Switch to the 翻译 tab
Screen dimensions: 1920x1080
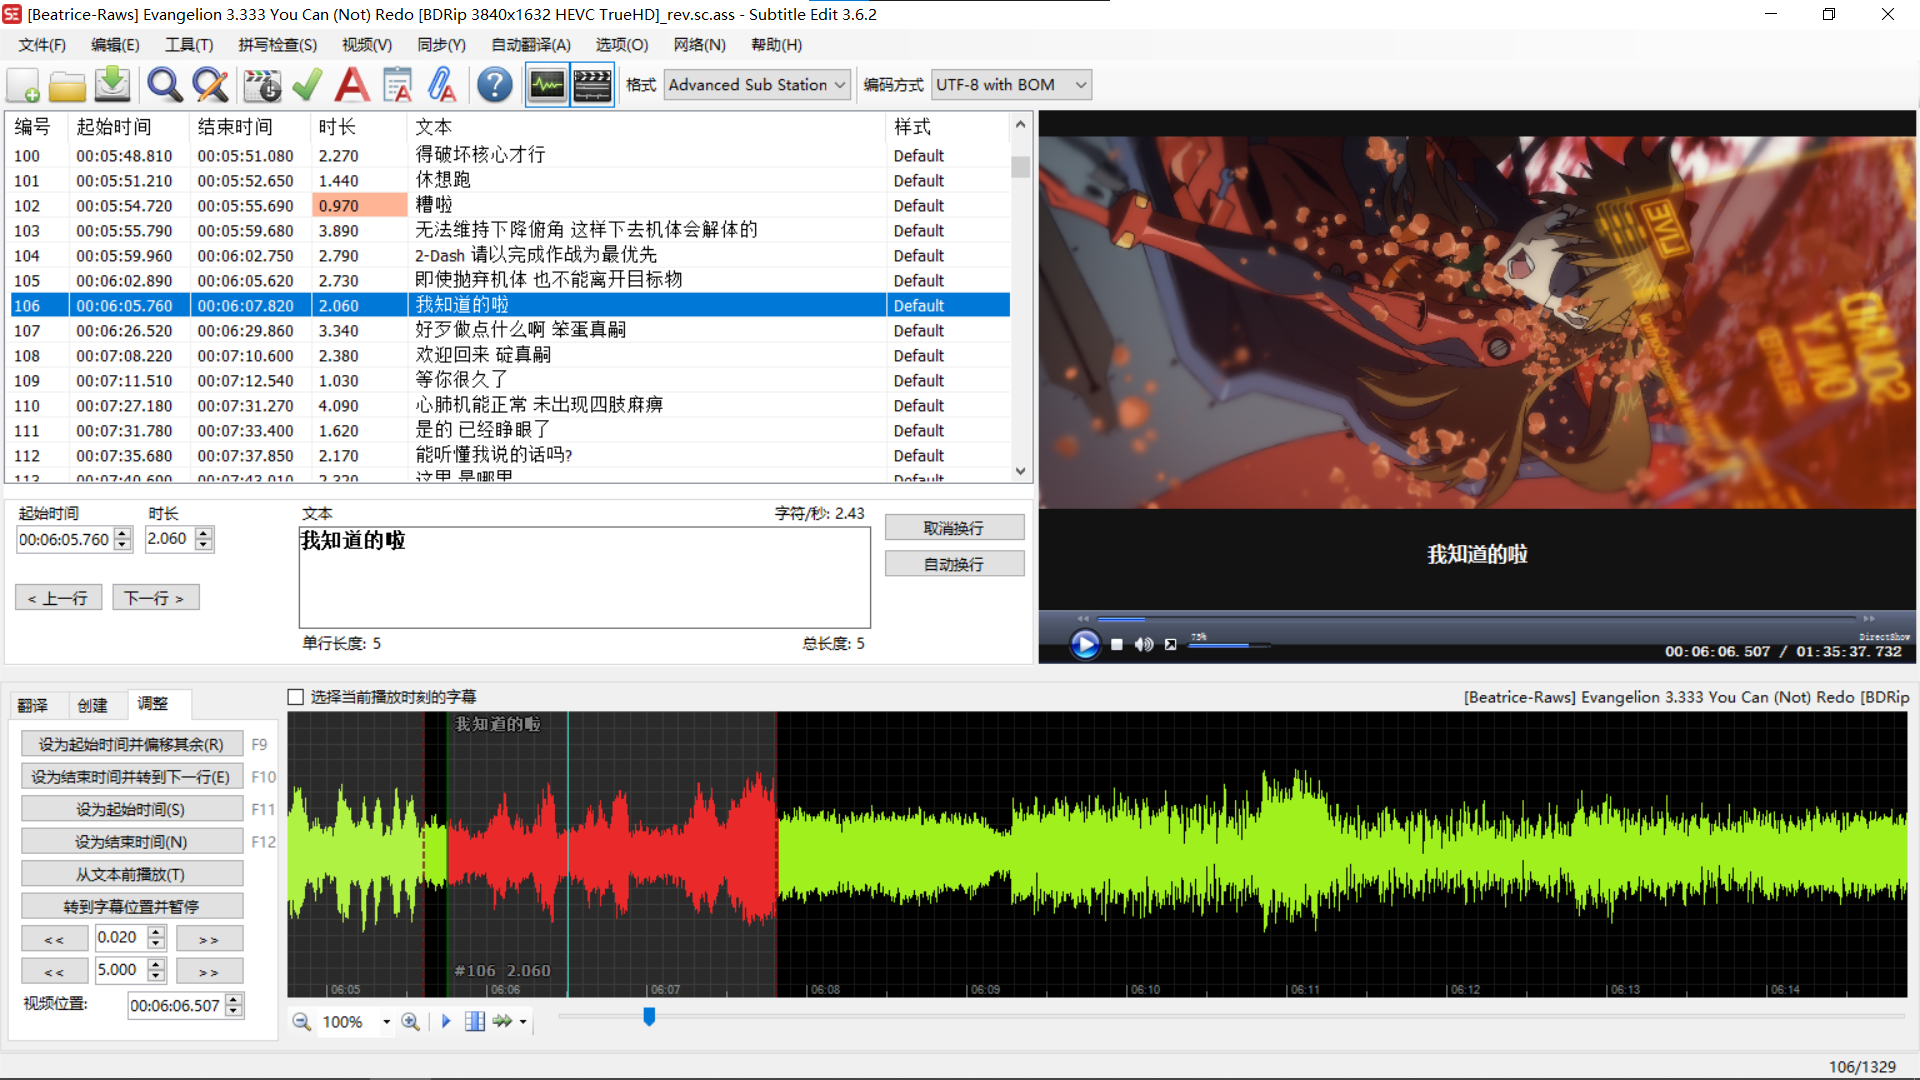click(x=33, y=705)
